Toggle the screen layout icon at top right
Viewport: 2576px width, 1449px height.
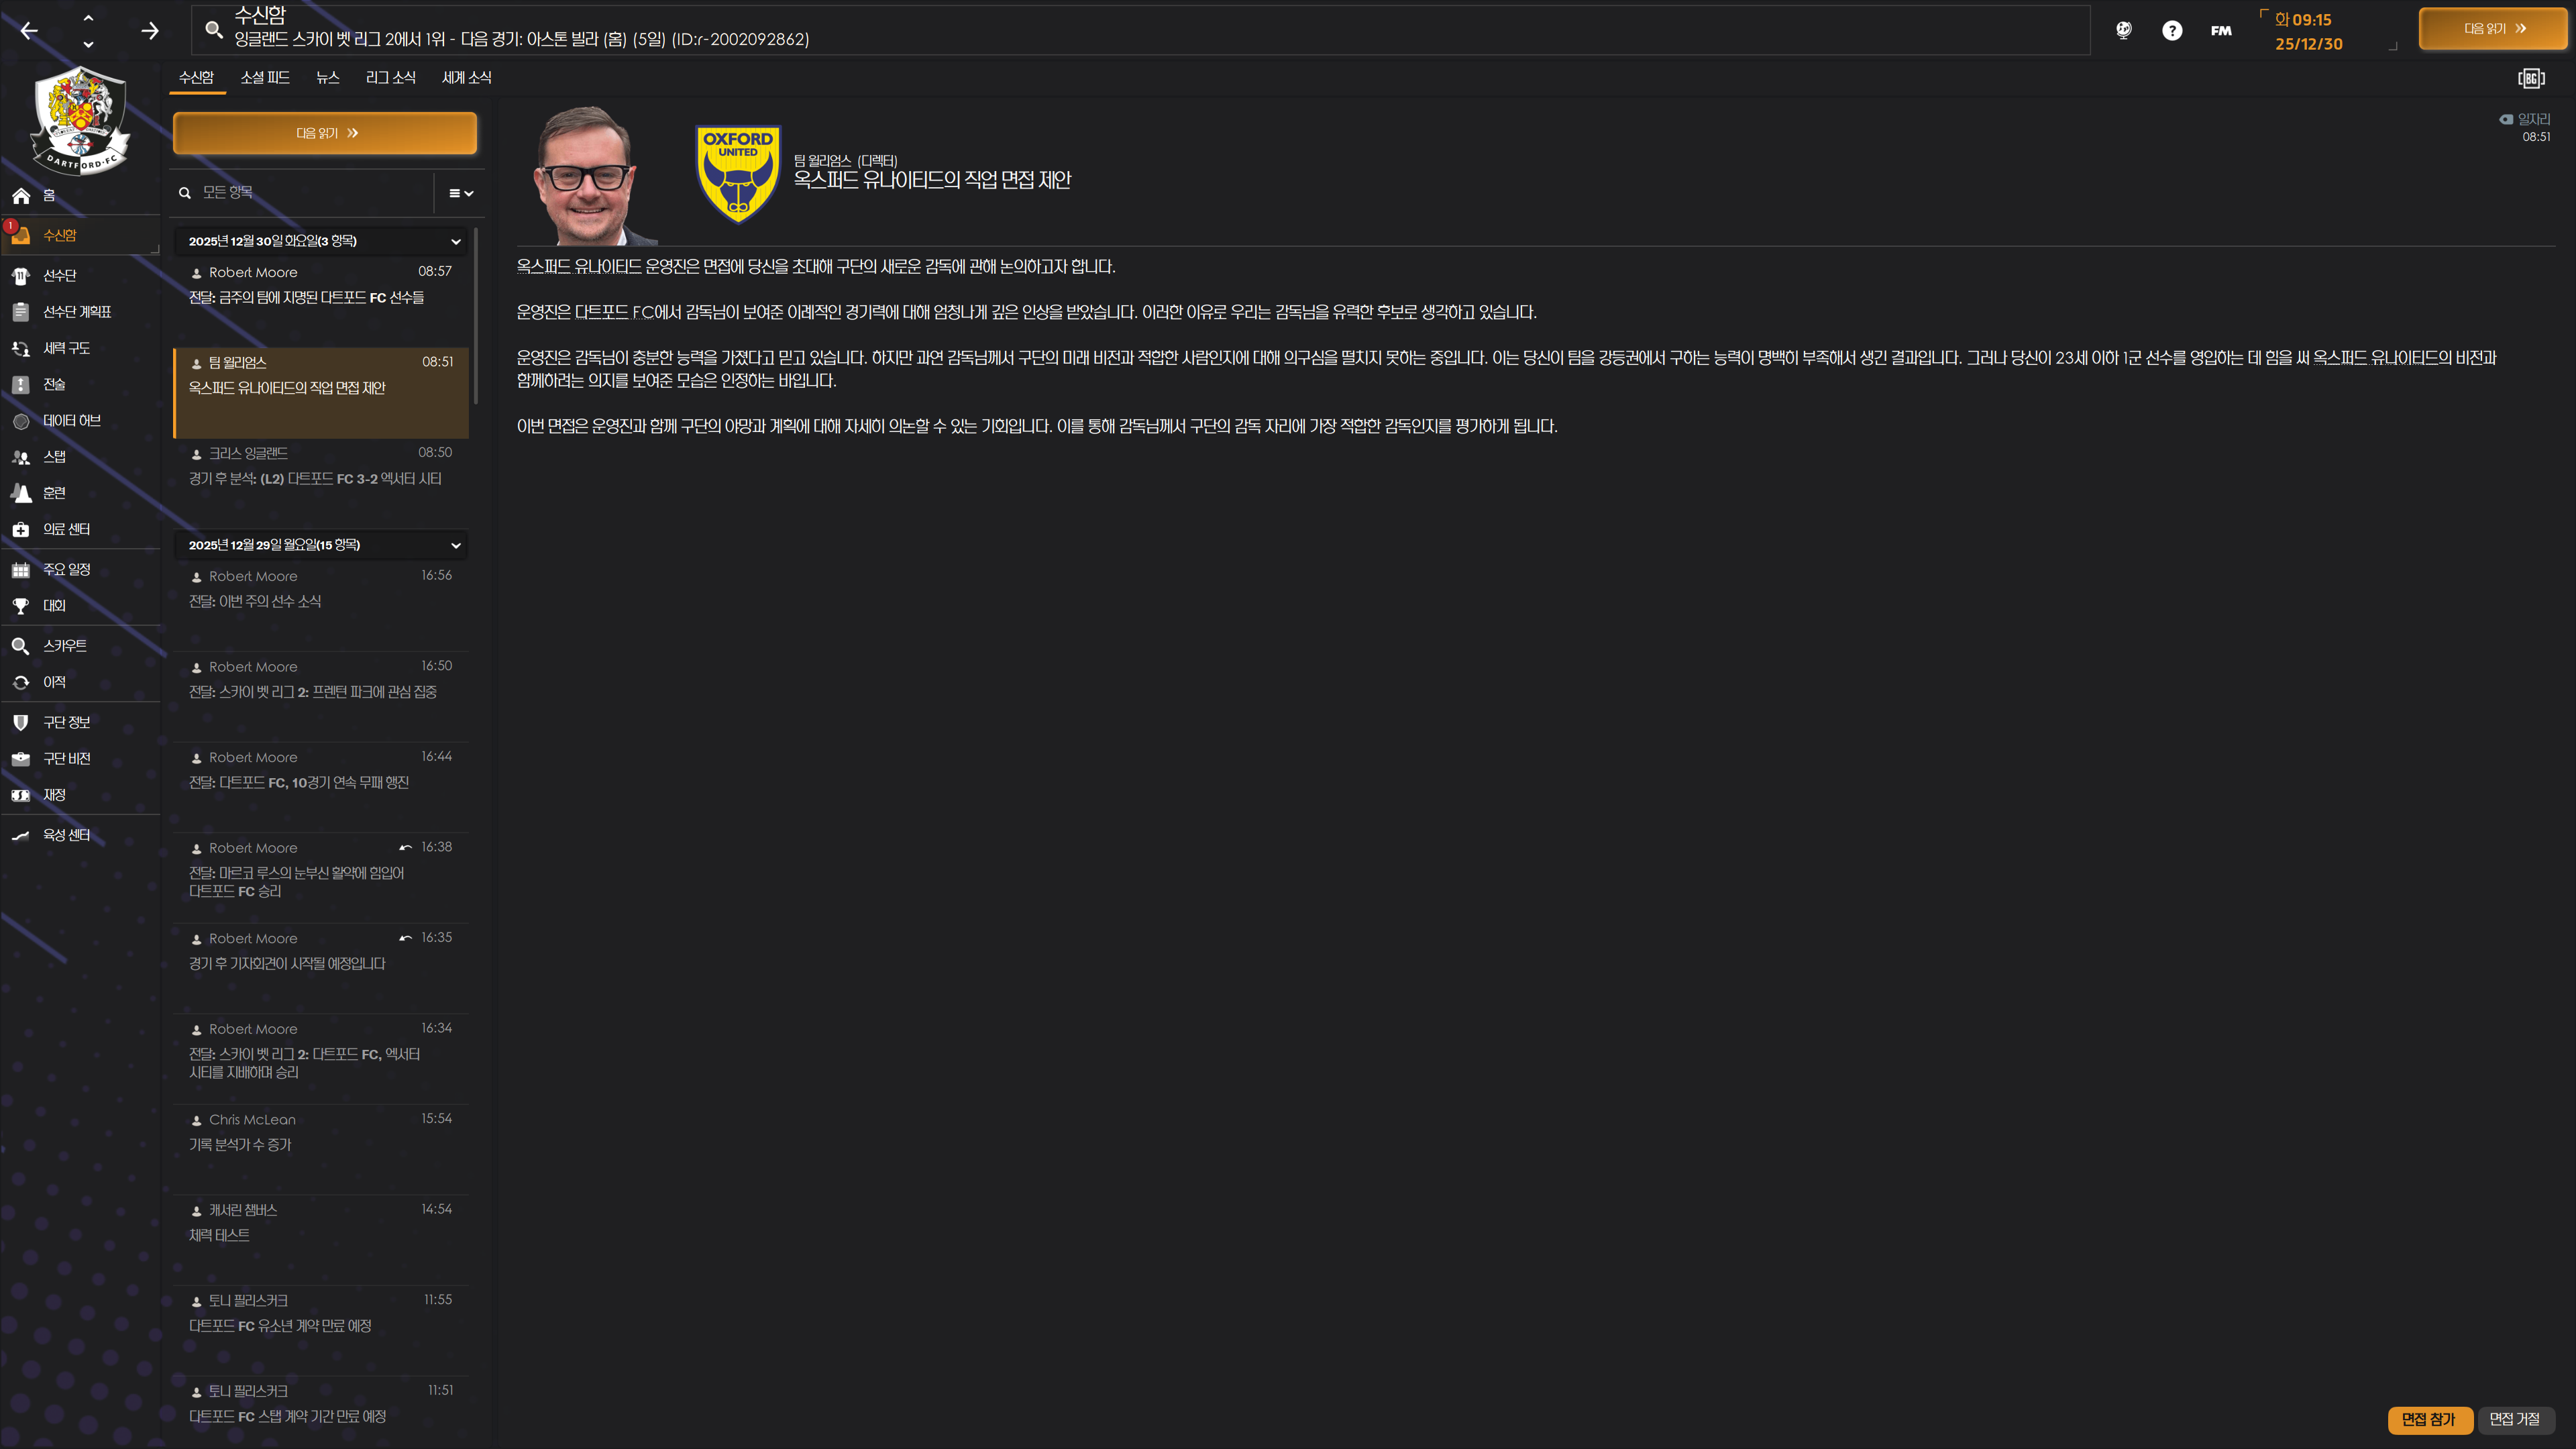click(2531, 78)
